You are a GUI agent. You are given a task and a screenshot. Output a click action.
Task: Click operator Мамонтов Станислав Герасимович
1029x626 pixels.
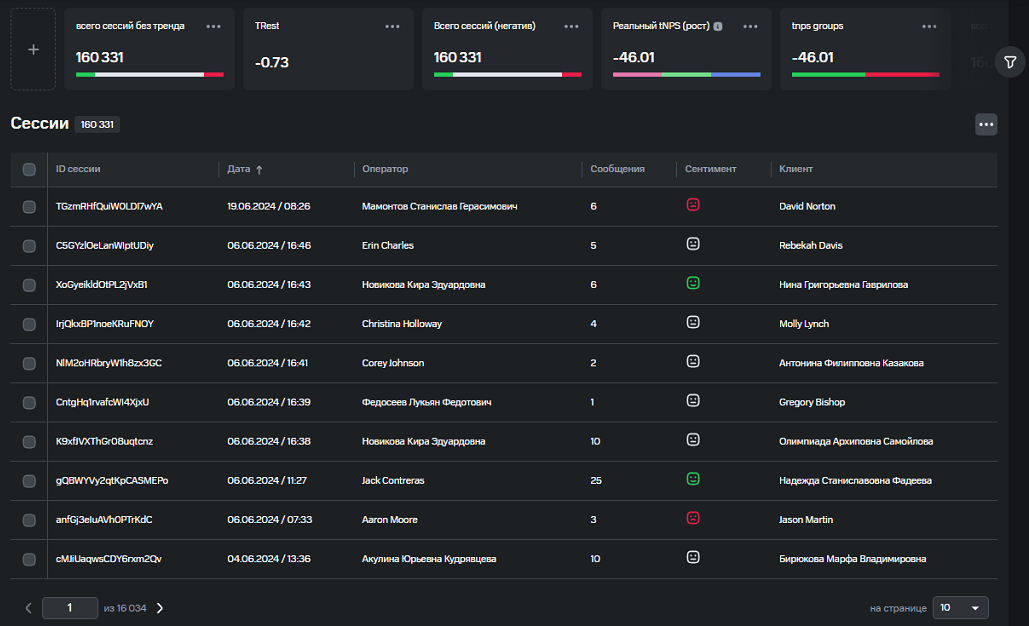pos(440,206)
